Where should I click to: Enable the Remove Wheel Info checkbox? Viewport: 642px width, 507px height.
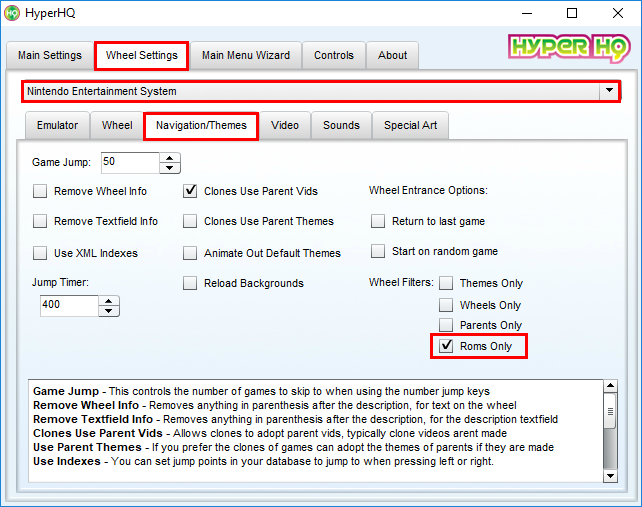click(x=41, y=191)
